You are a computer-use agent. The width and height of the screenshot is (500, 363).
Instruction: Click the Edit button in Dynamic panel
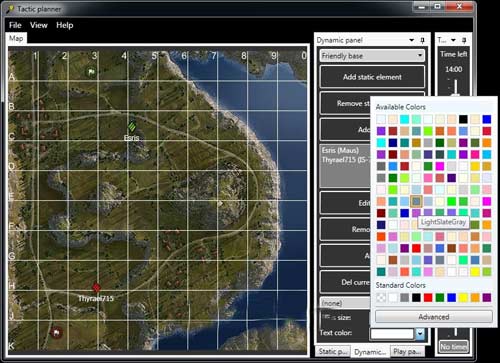pyautogui.click(x=345, y=203)
